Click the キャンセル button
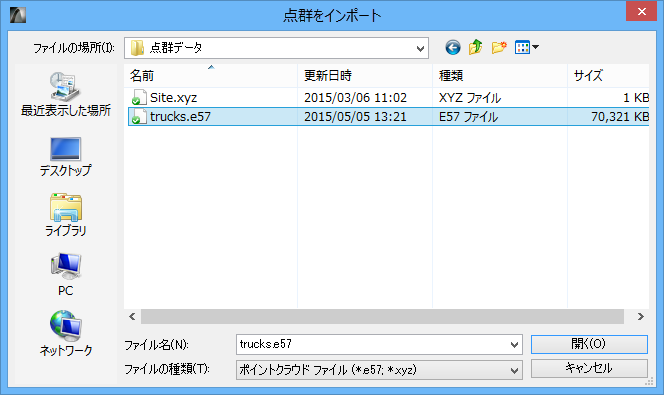This screenshot has width=664, height=395. click(589, 368)
